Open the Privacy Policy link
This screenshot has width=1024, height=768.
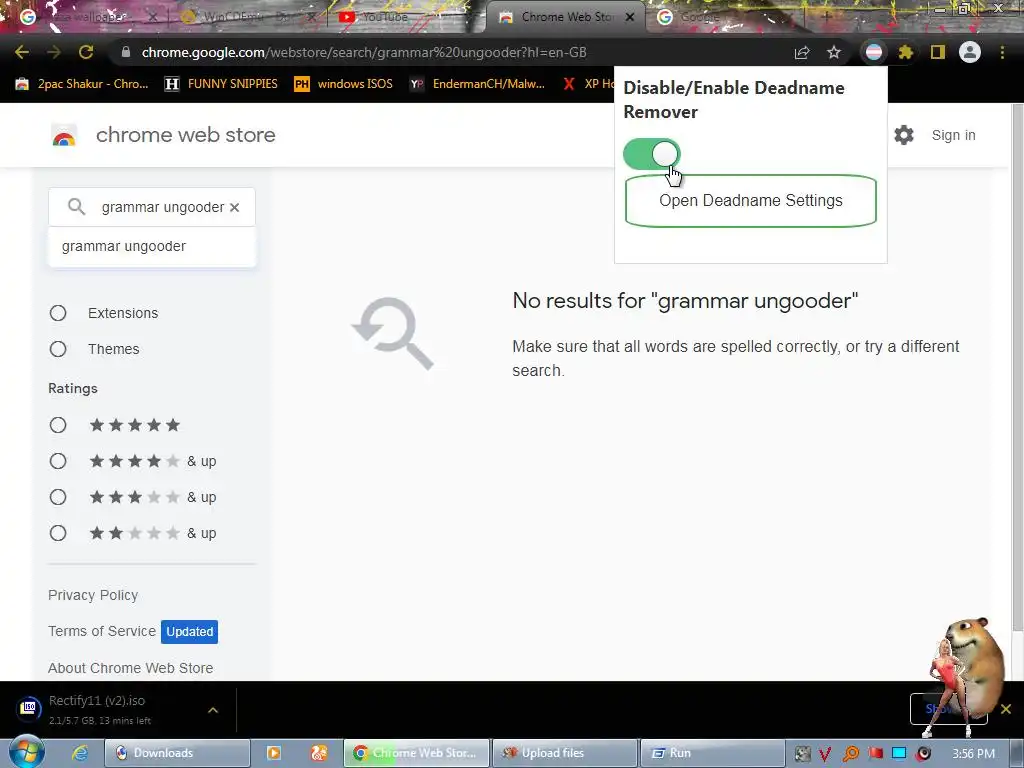[93, 595]
